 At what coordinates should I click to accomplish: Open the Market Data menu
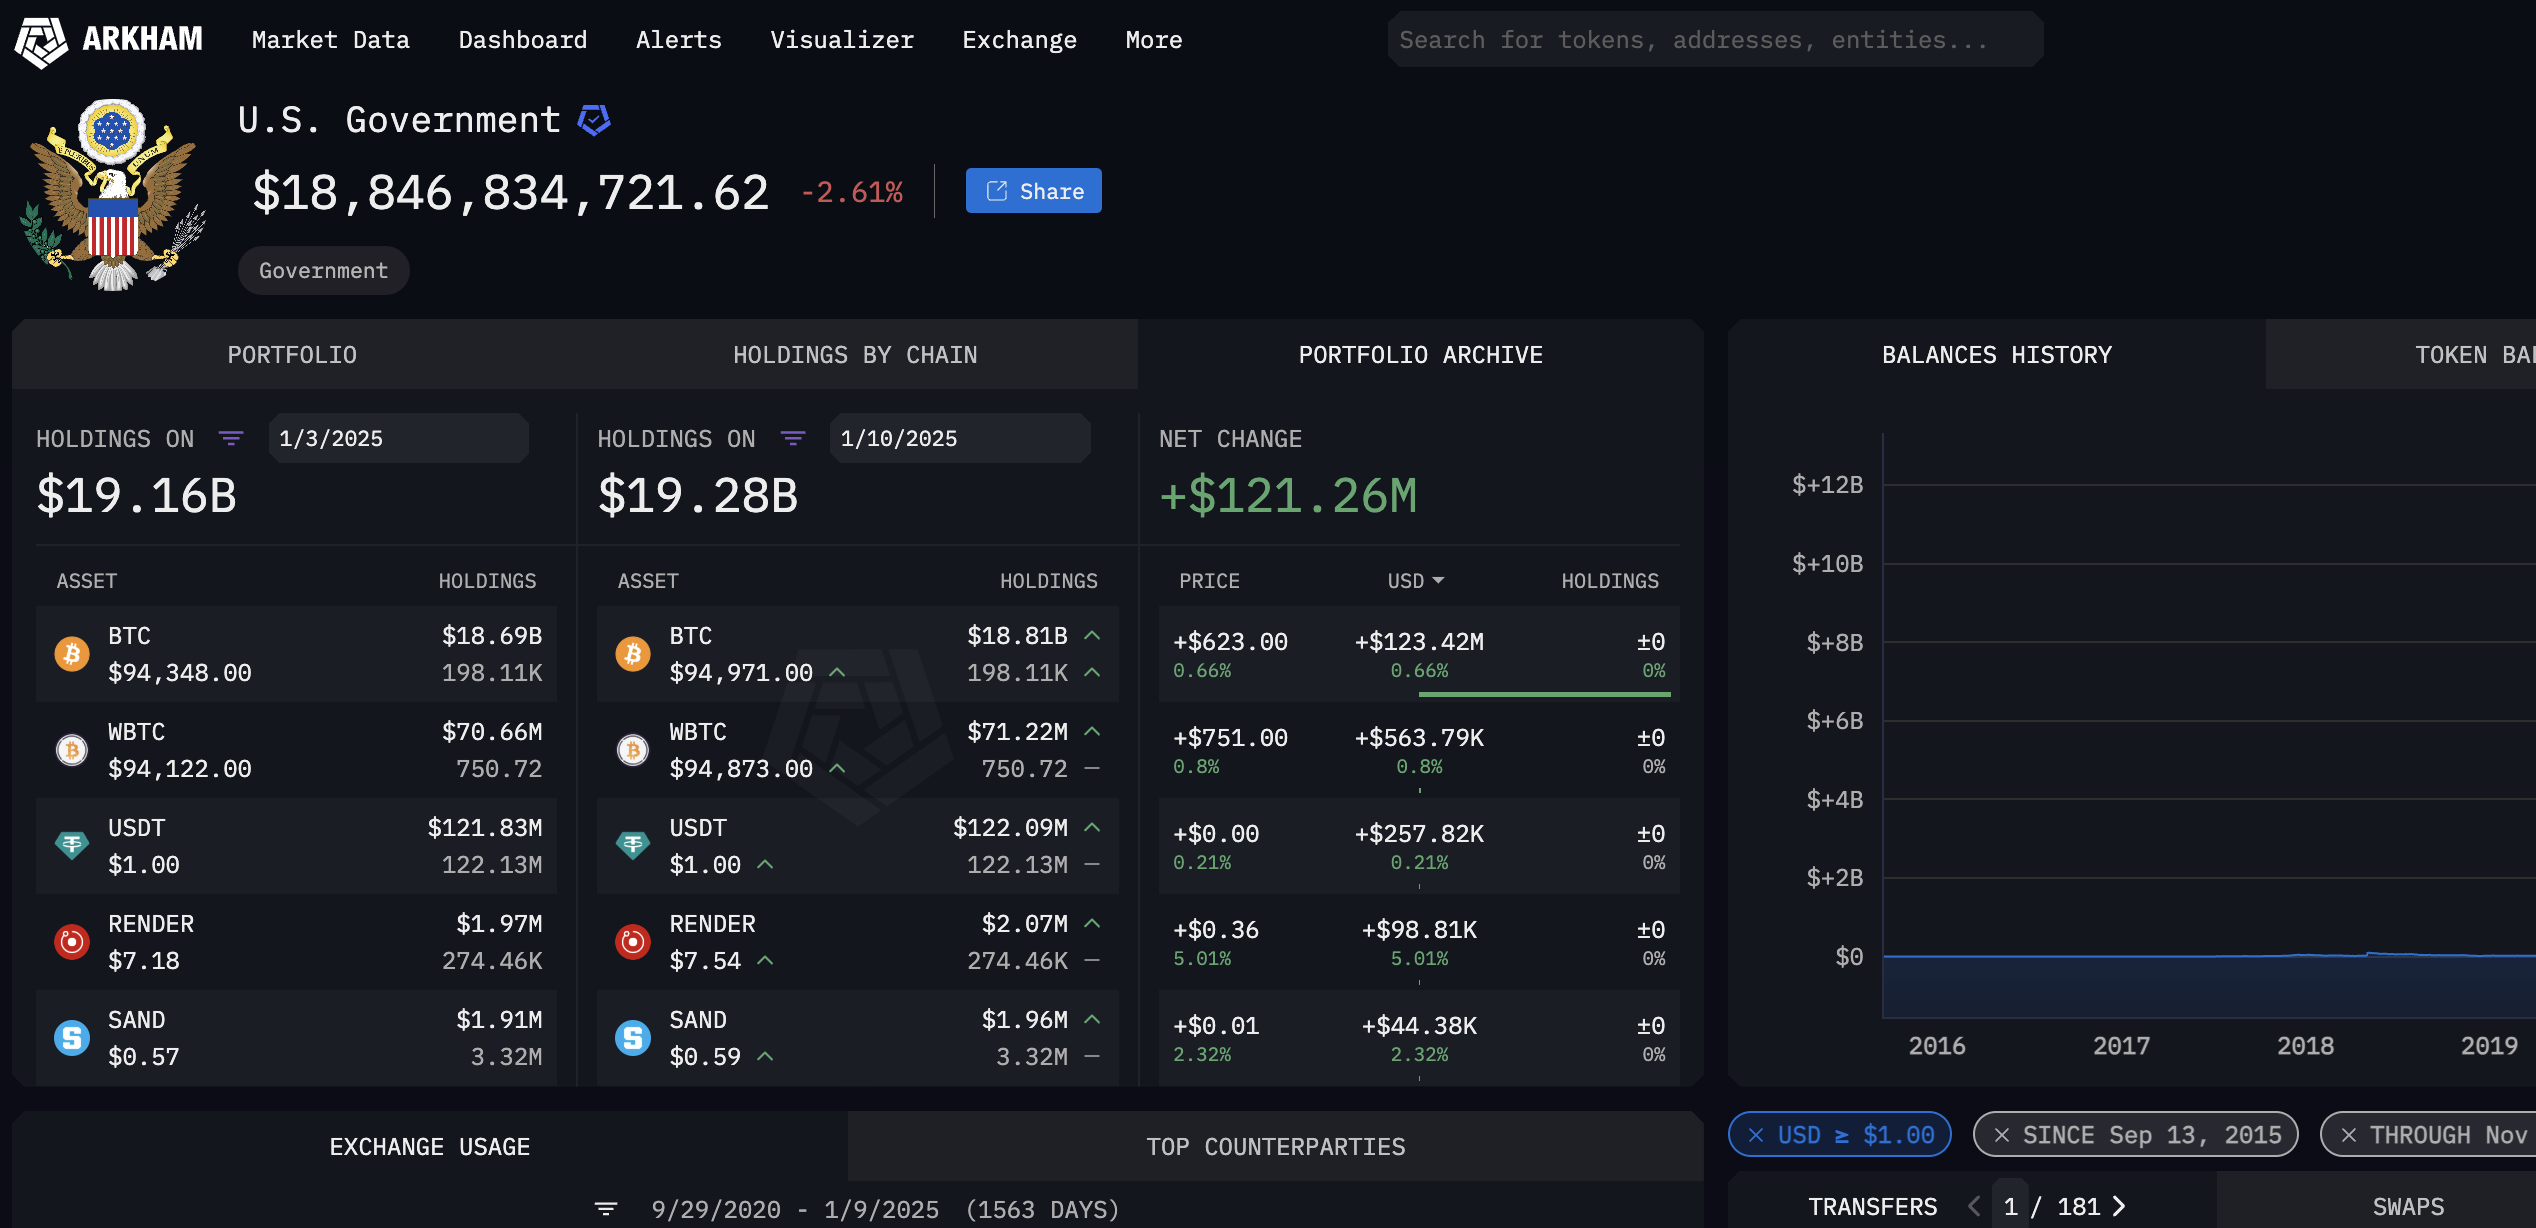coord(330,40)
